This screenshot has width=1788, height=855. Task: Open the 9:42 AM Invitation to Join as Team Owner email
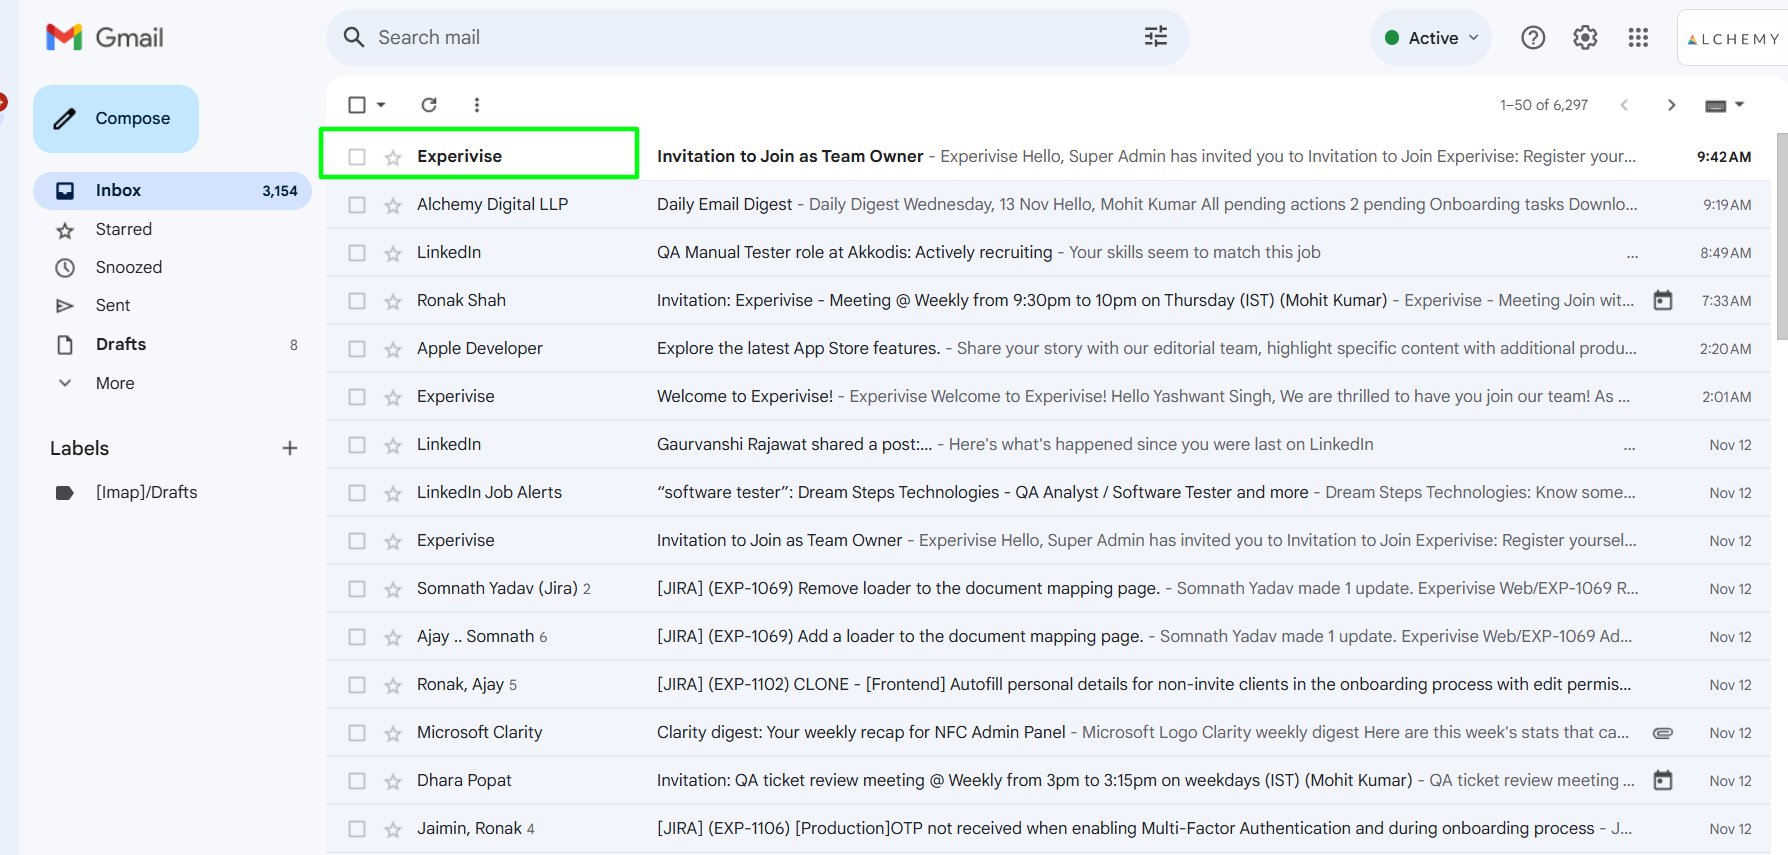[1048, 156]
